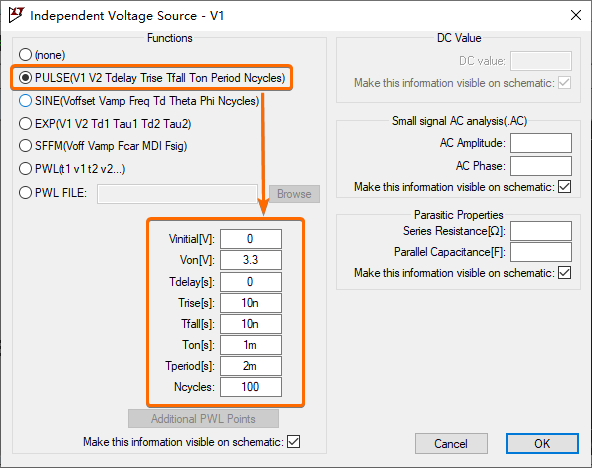The width and height of the screenshot is (592, 468).
Task: Click the Von[V] field showing 3.3
Action: pyautogui.click(x=251, y=260)
